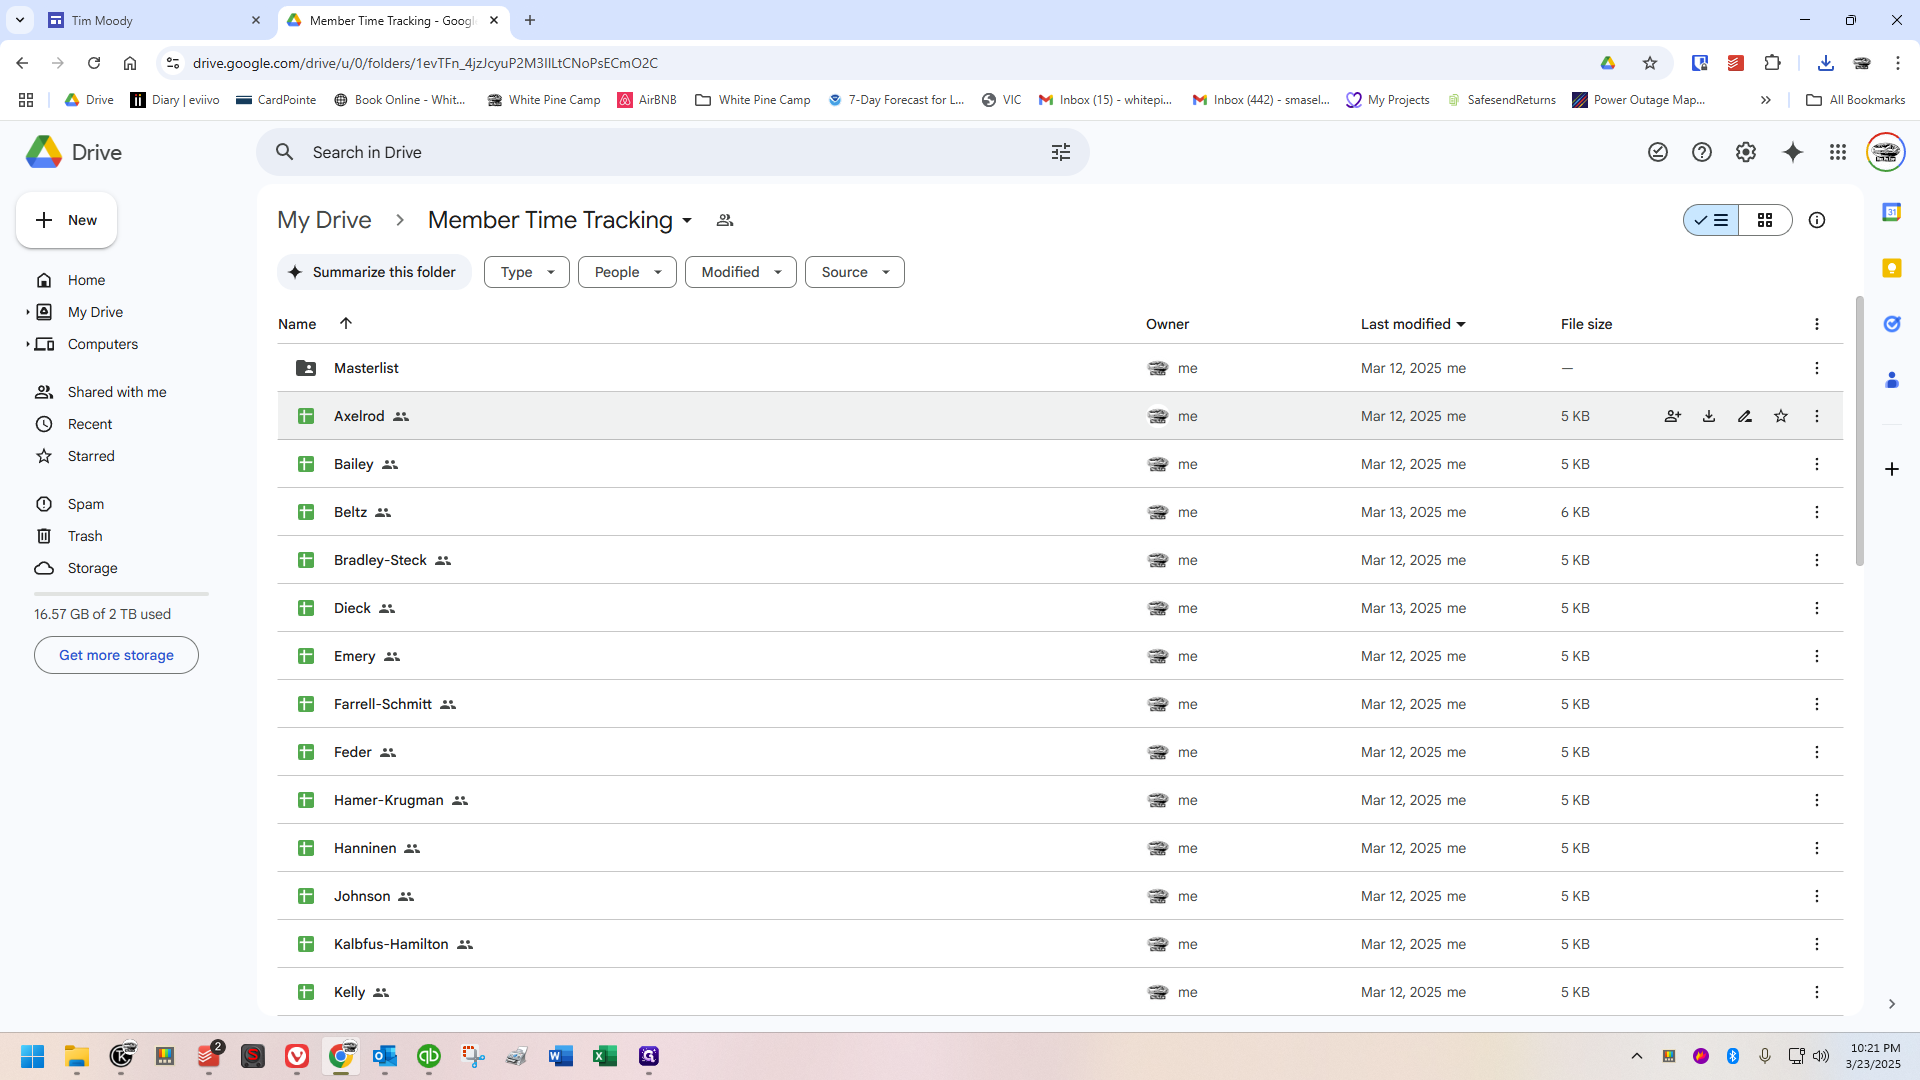Open the Google apps grid
The height and width of the screenshot is (1080, 1920).
(1838, 152)
